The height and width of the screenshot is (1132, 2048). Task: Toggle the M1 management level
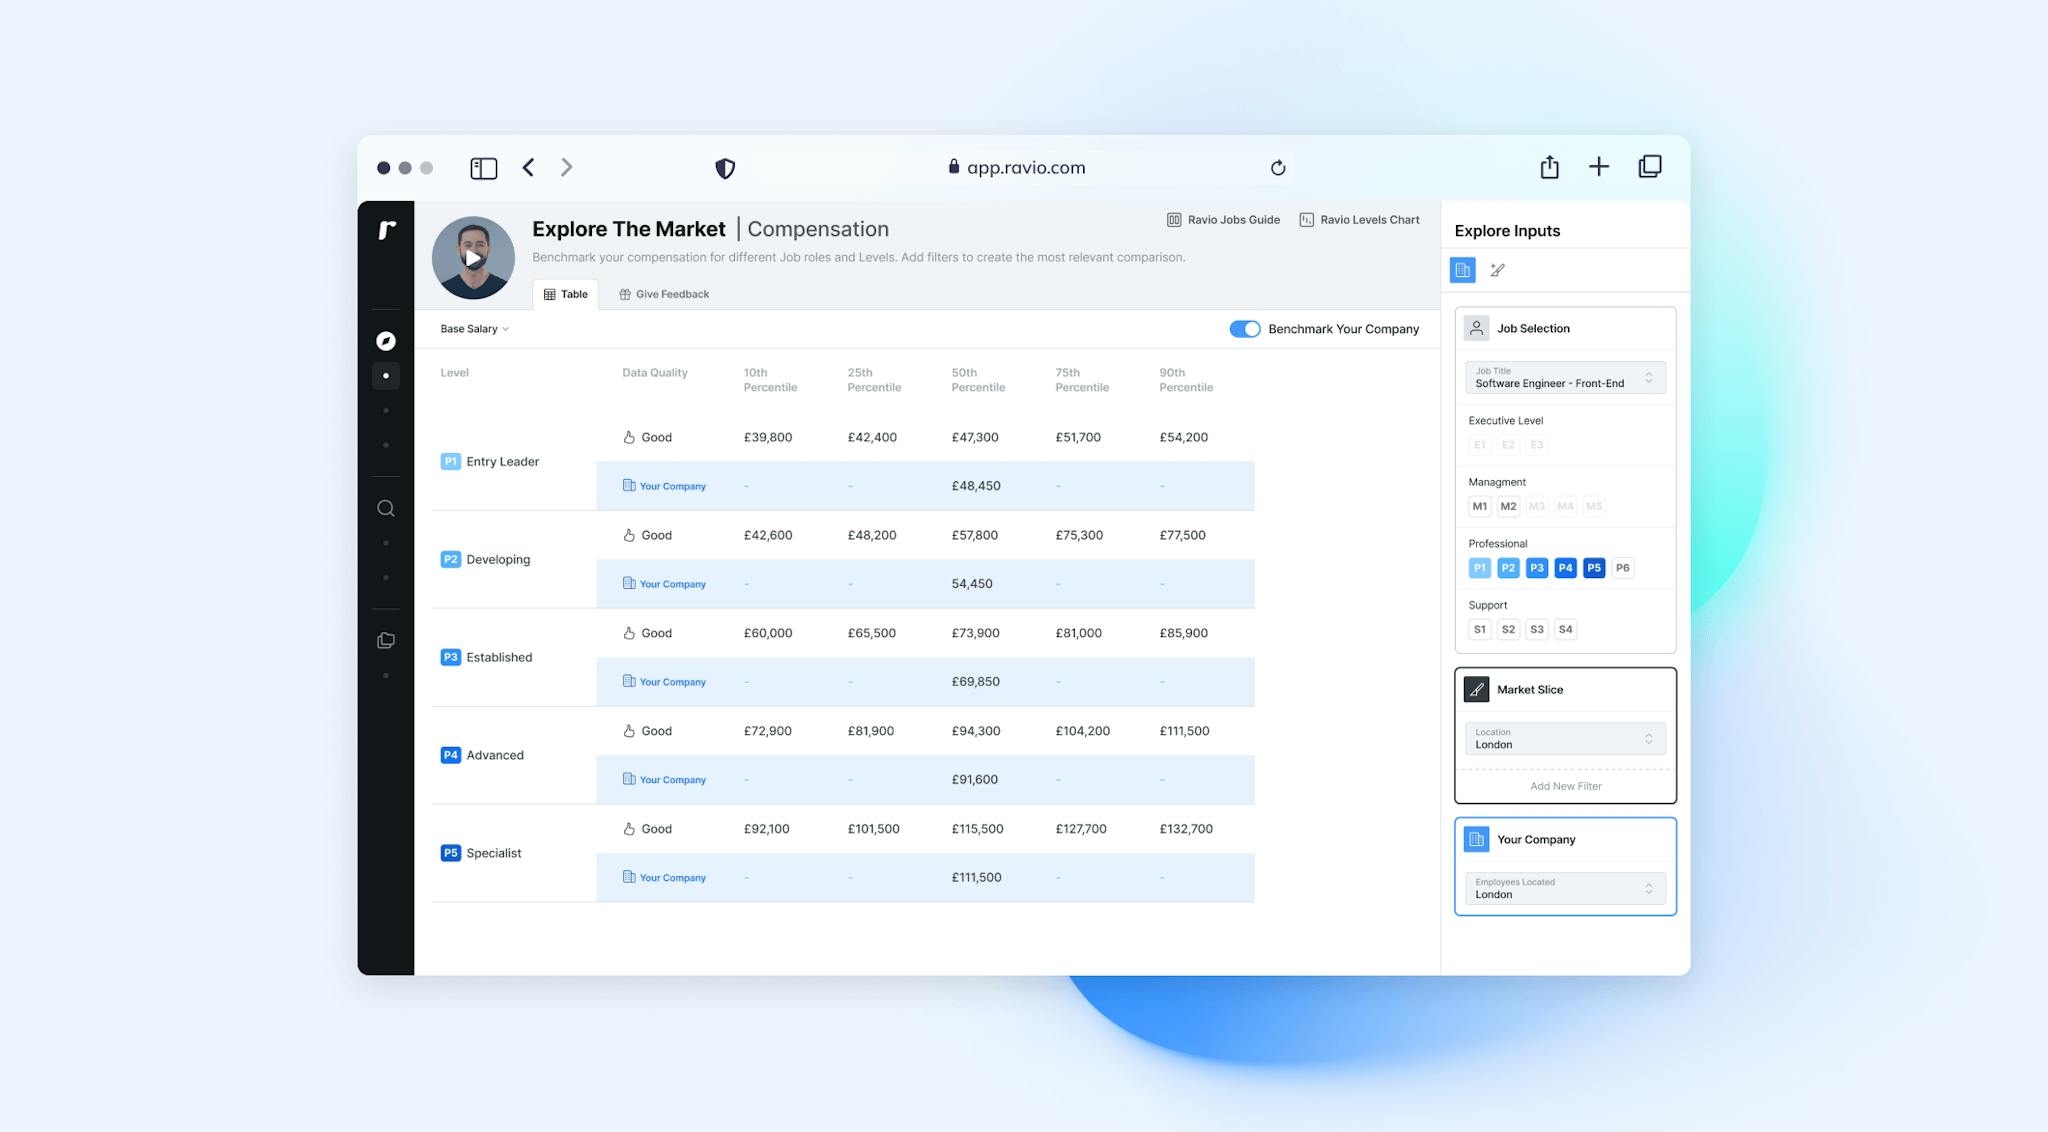pos(1480,506)
